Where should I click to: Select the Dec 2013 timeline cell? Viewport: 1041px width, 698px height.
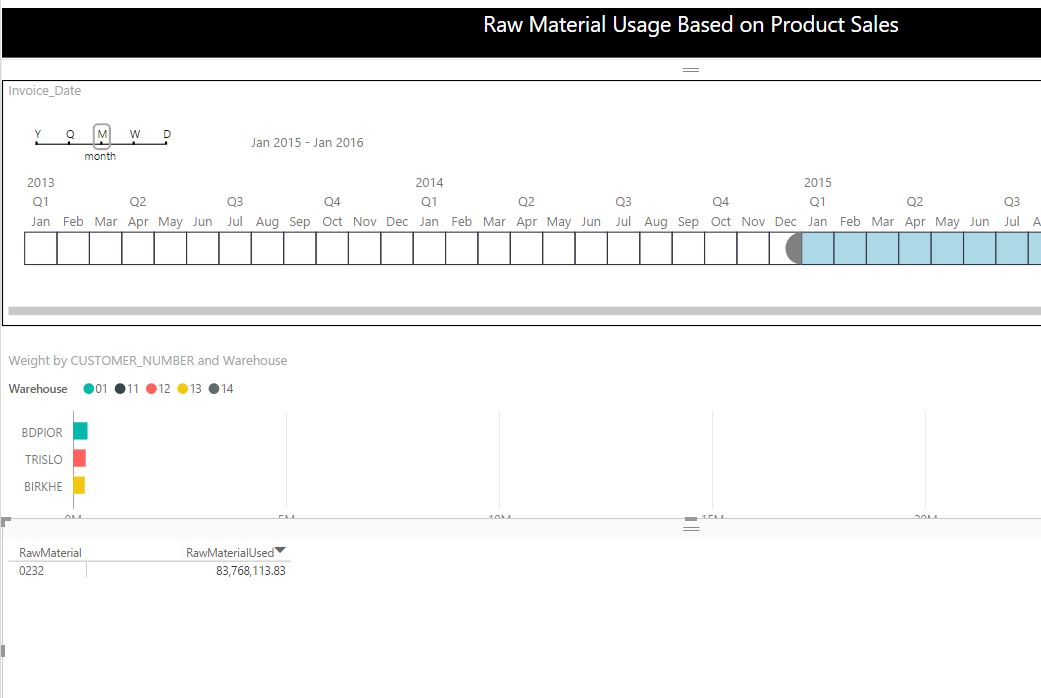397,248
